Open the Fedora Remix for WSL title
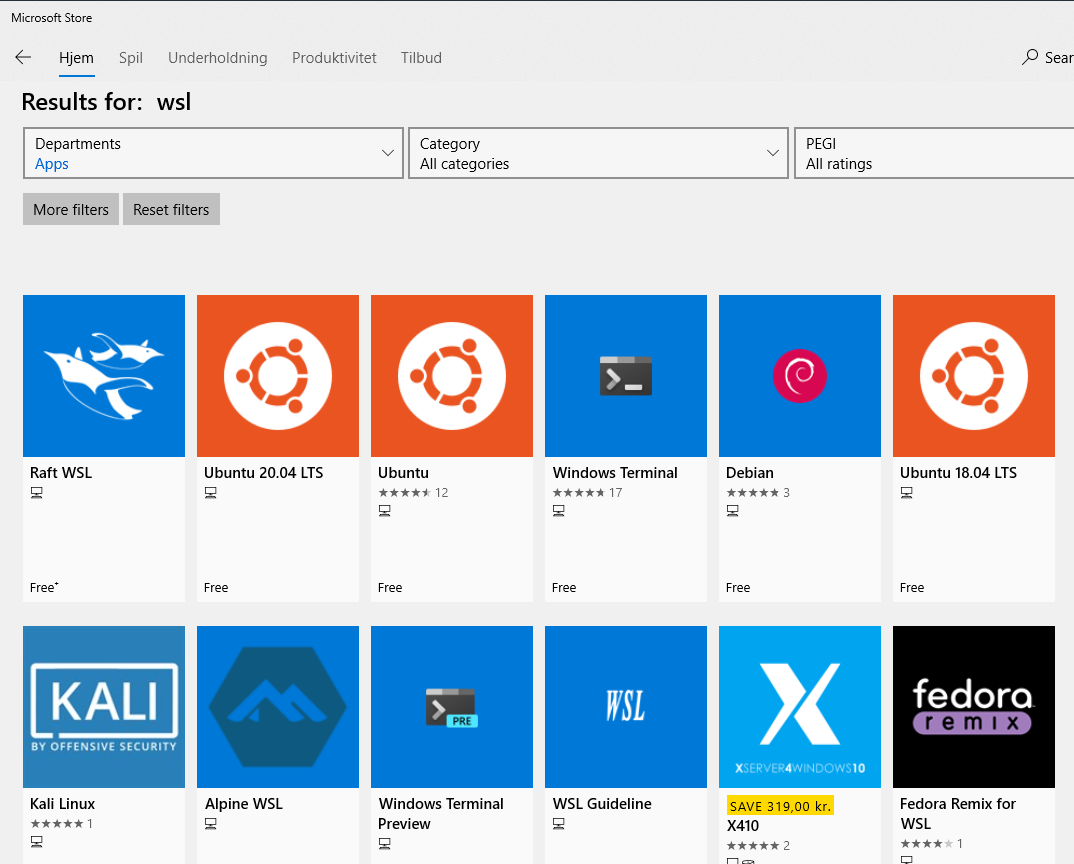The height and width of the screenshot is (864, 1074). 958,813
